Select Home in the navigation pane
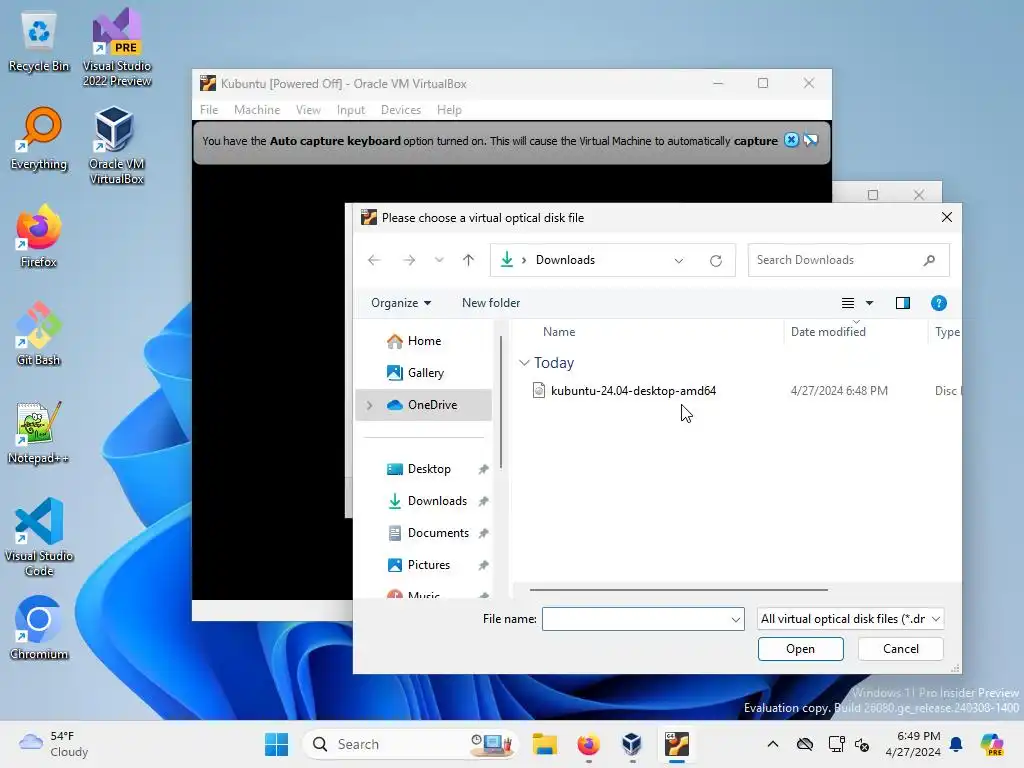This screenshot has width=1024, height=768. [x=424, y=341]
